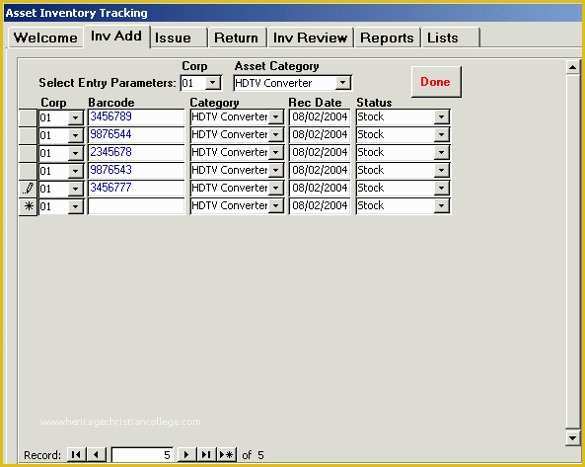Screen dimensions: 585x467
Task: Click barcode field containing 3456789
Action: tap(137, 117)
